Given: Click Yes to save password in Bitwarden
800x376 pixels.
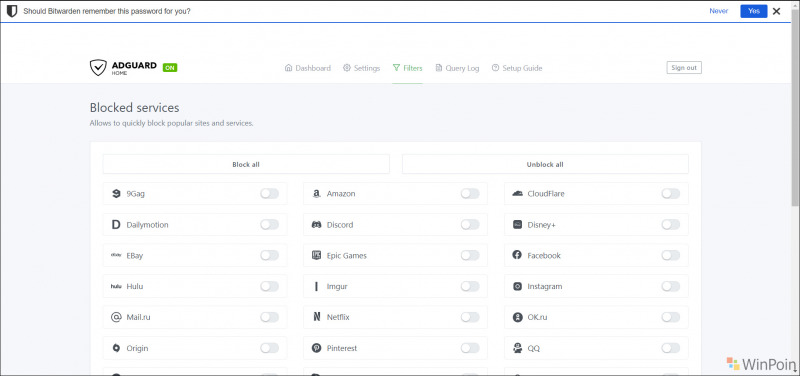Looking at the screenshot, I should tap(754, 11).
